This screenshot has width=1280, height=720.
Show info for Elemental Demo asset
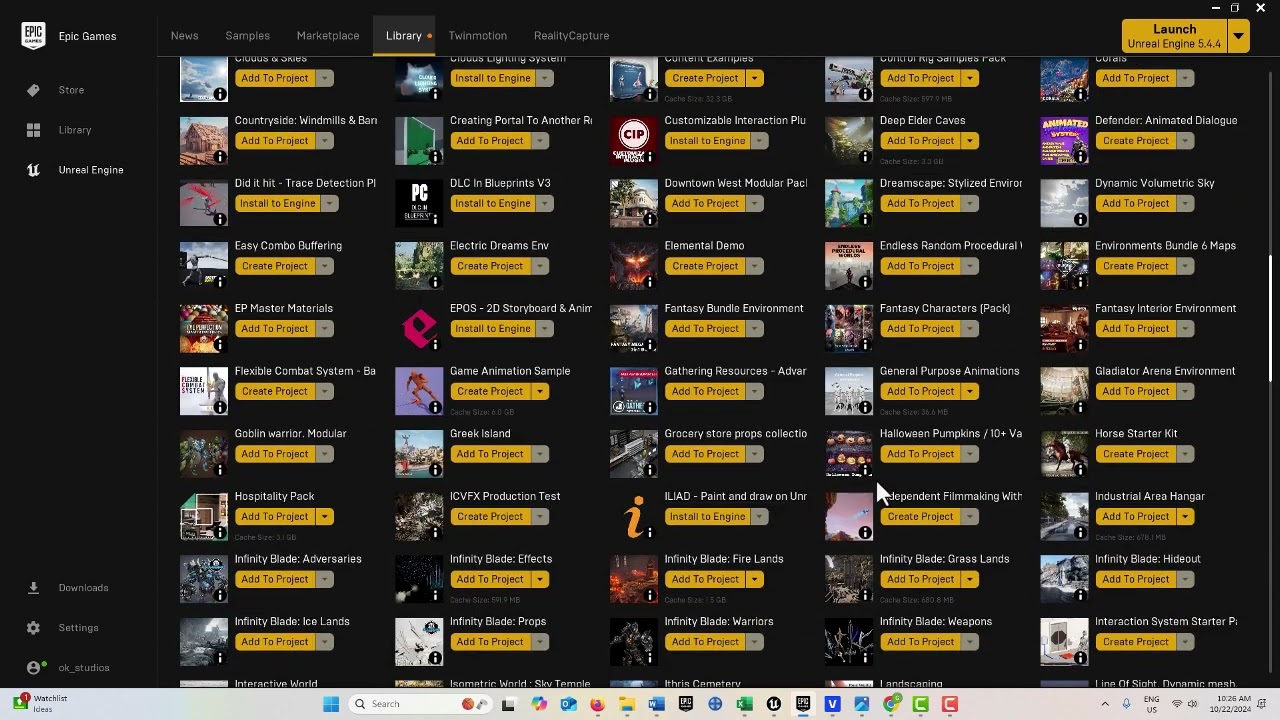pos(650,282)
